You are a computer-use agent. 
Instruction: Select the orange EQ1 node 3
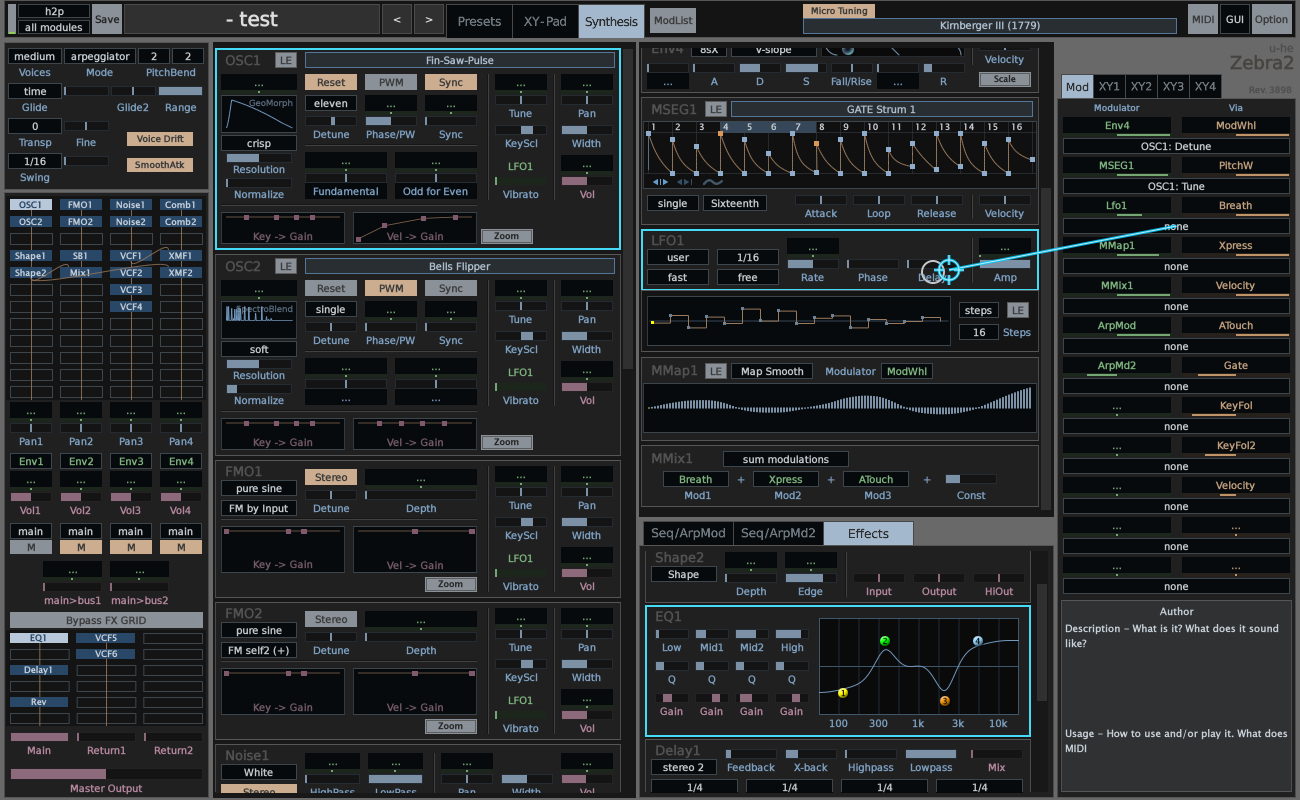tap(944, 701)
